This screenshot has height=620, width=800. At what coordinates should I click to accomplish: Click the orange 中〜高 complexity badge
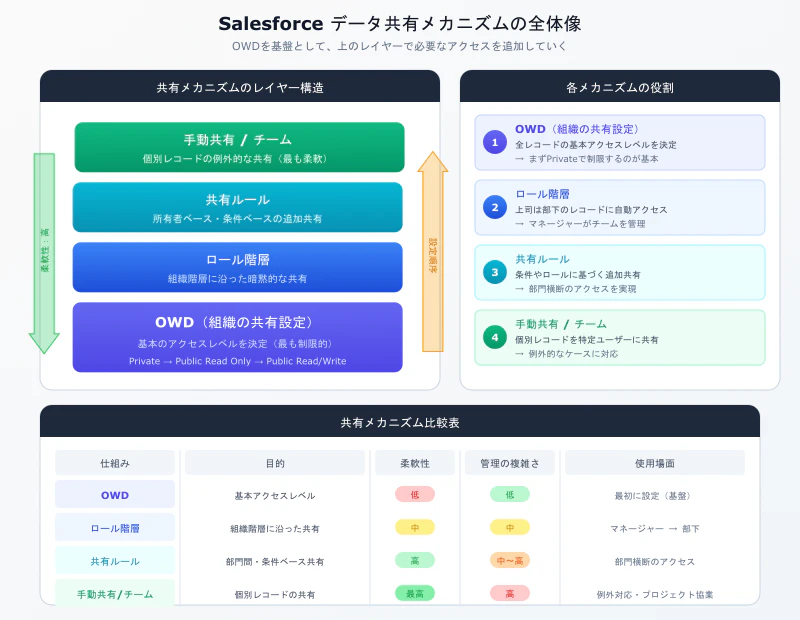tap(510, 560)
